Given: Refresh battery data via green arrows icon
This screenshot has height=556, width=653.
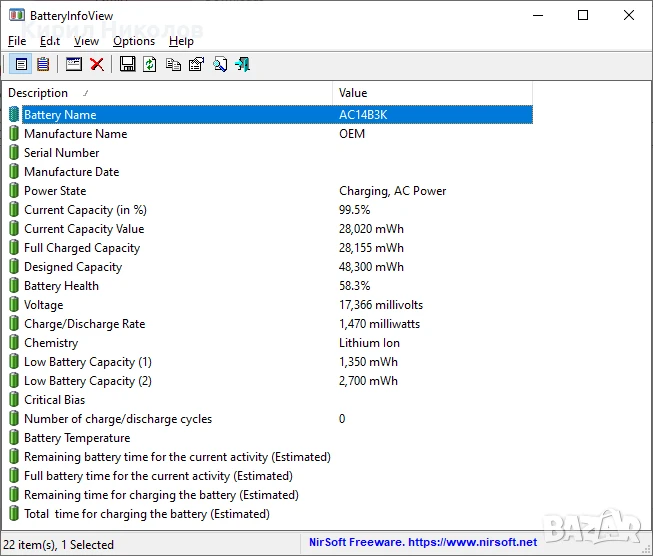Looking at the screenshot, I should click(150, 65).
